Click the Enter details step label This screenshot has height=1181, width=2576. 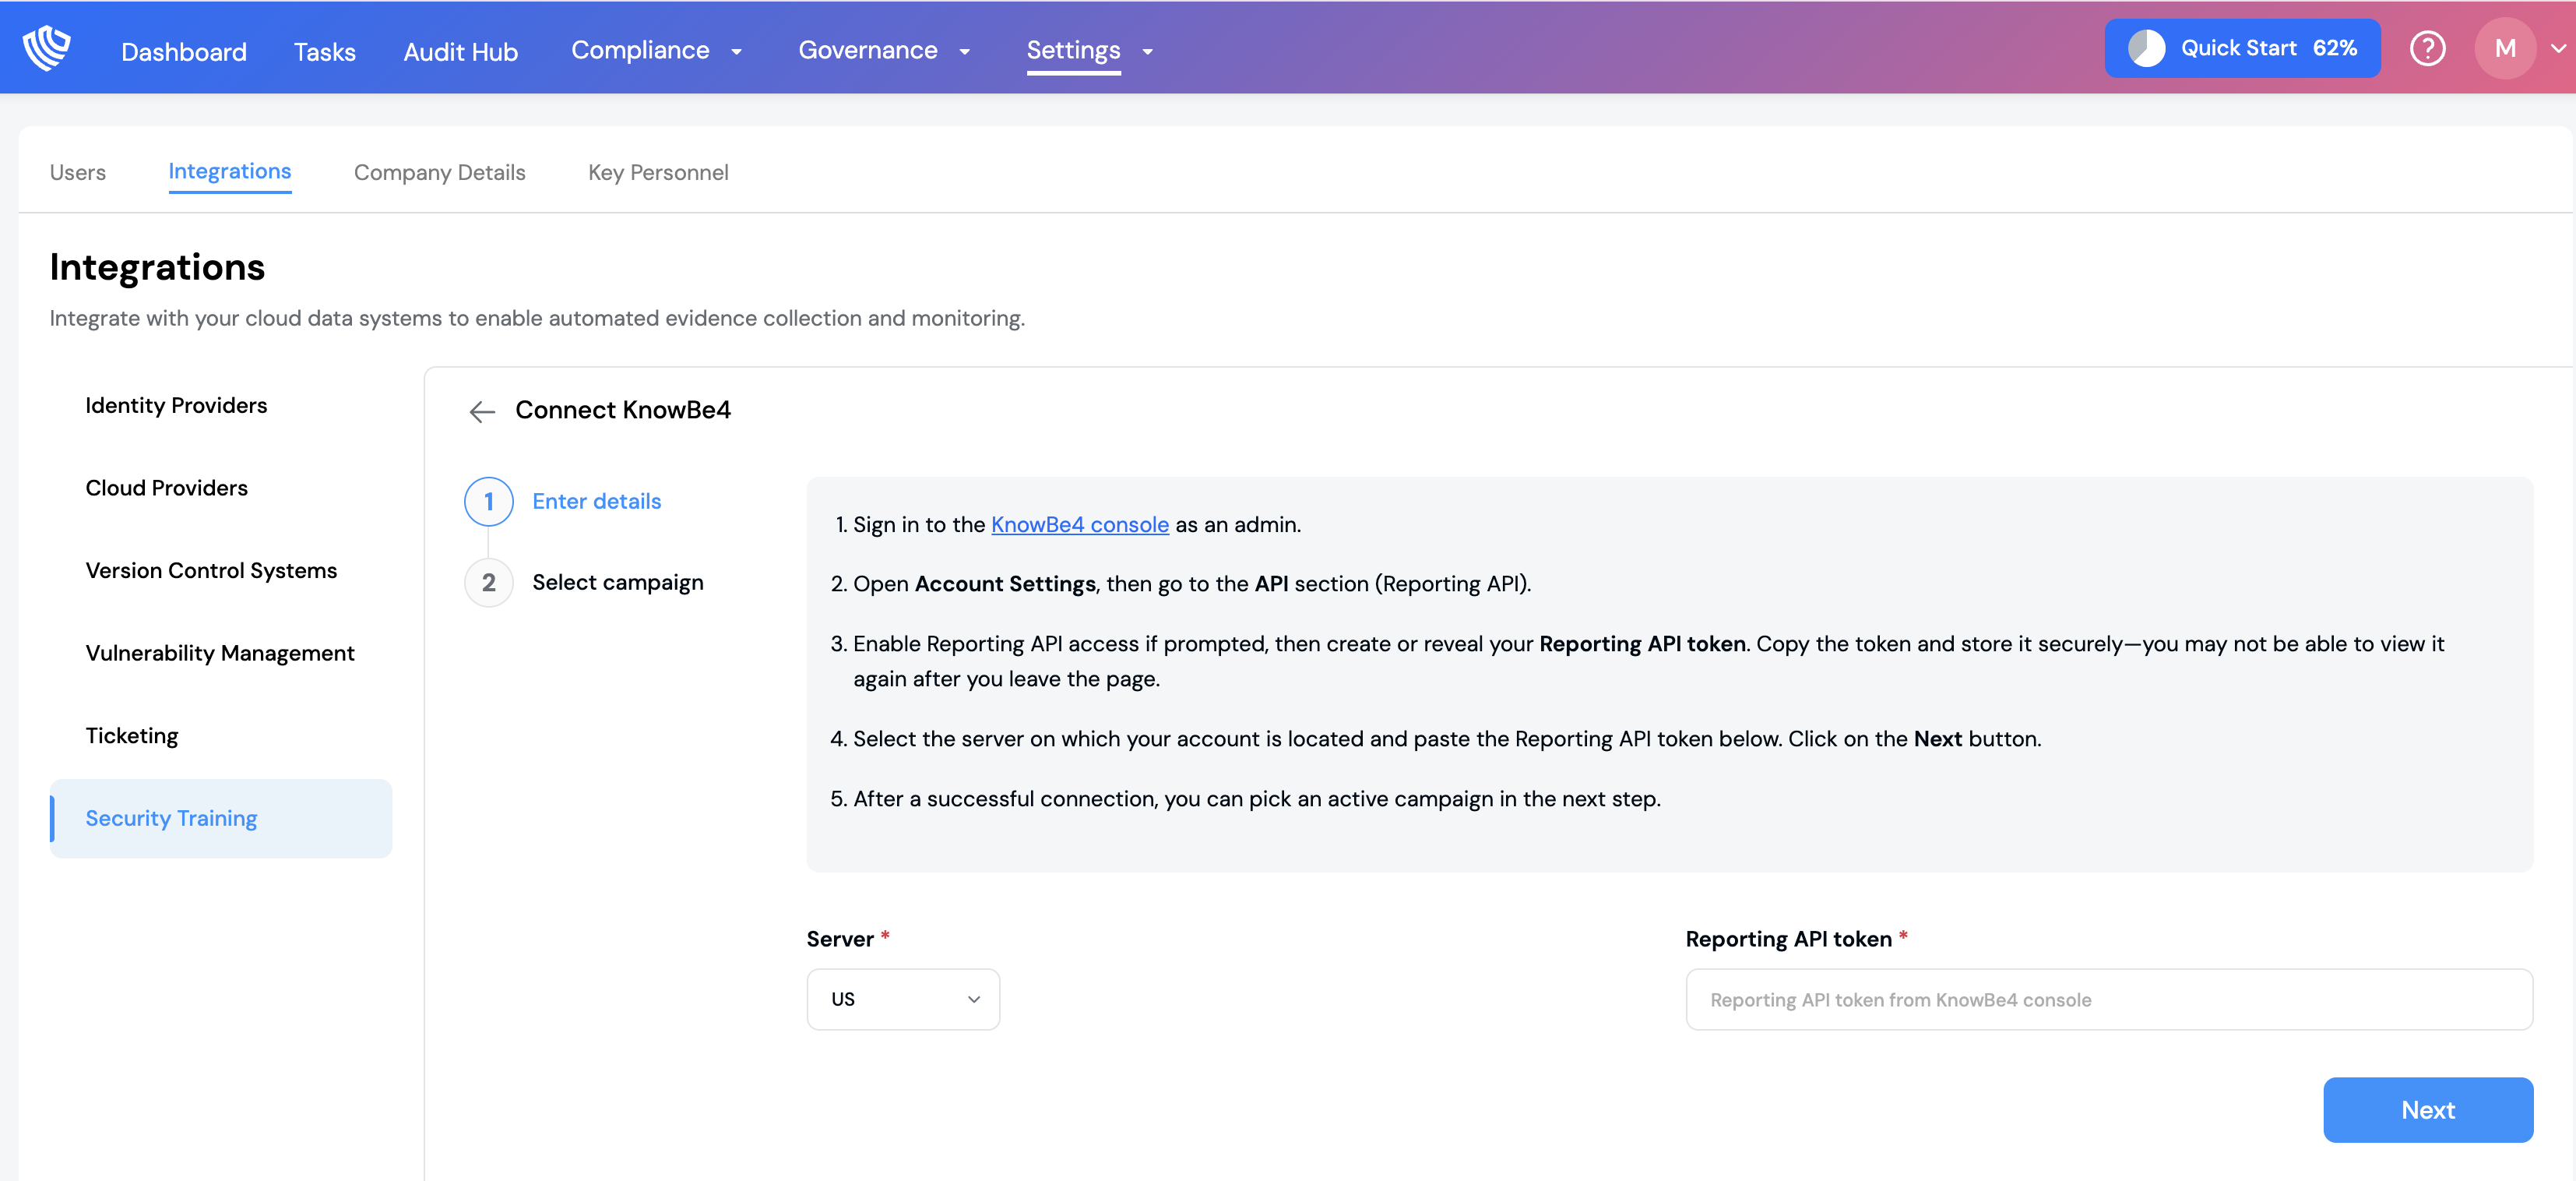click(597, 501)
